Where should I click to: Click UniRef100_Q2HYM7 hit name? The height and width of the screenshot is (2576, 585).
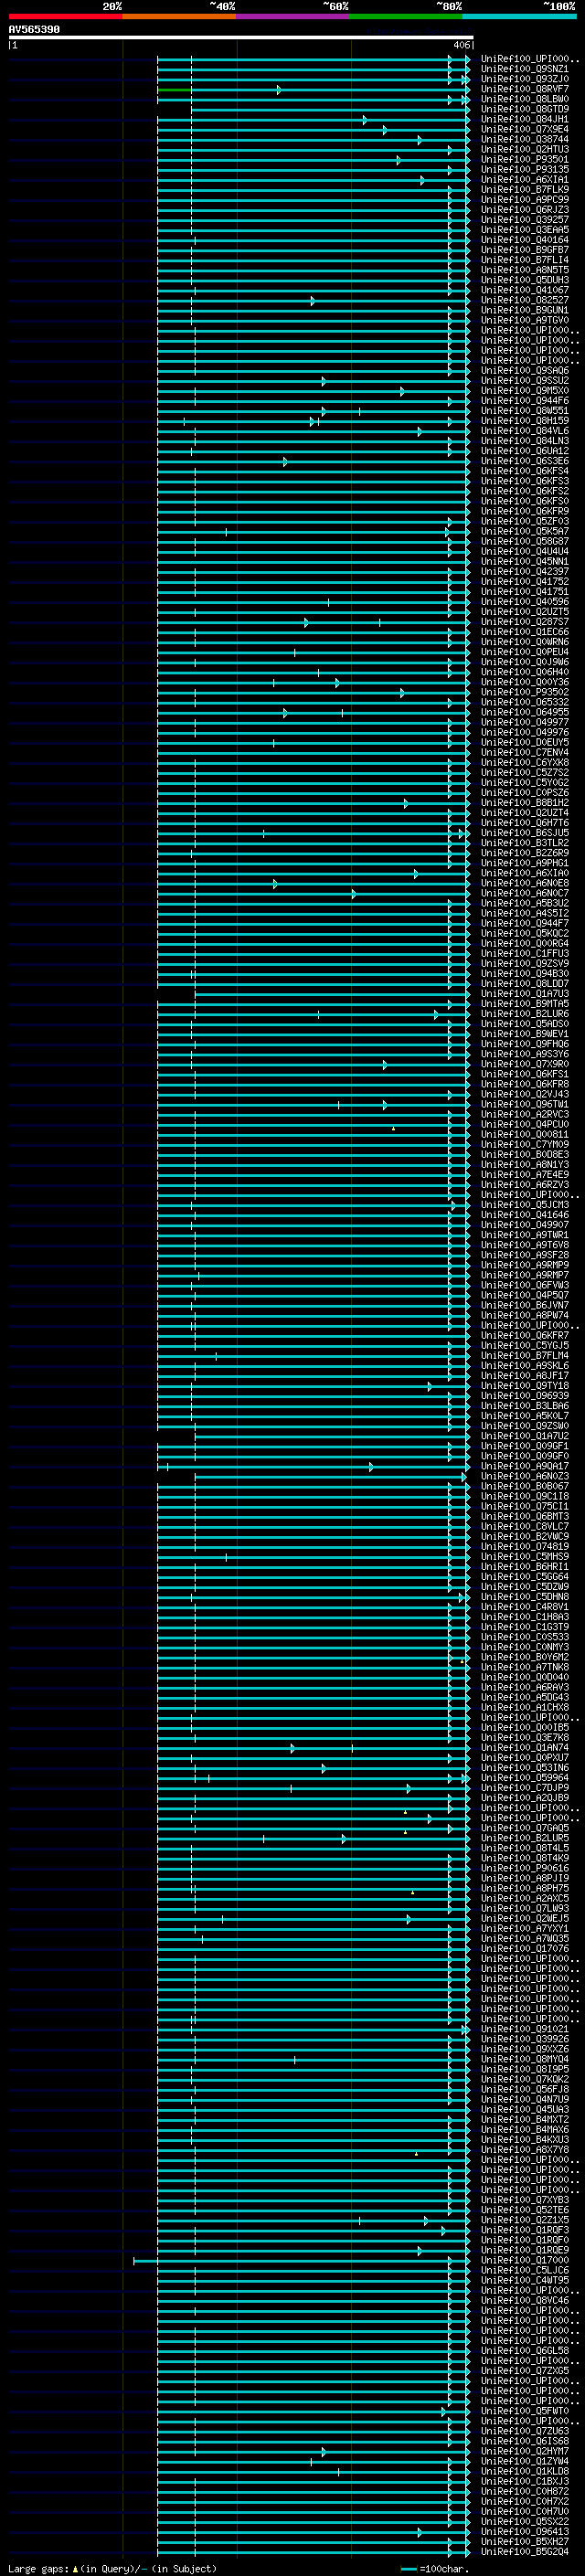525,2452
